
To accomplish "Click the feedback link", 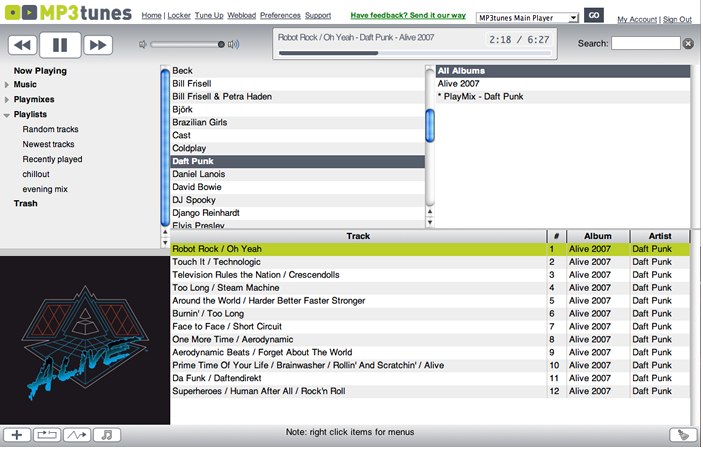I will (407, 16).
